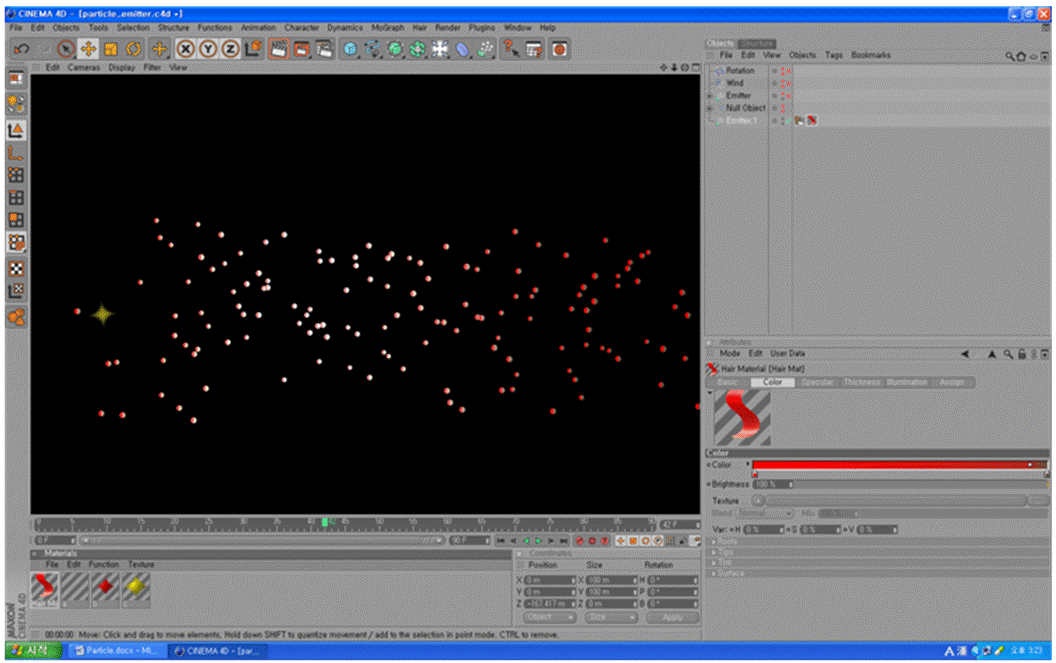Switch to the Structure tab

pyautogui.click(x=757, y=43)
